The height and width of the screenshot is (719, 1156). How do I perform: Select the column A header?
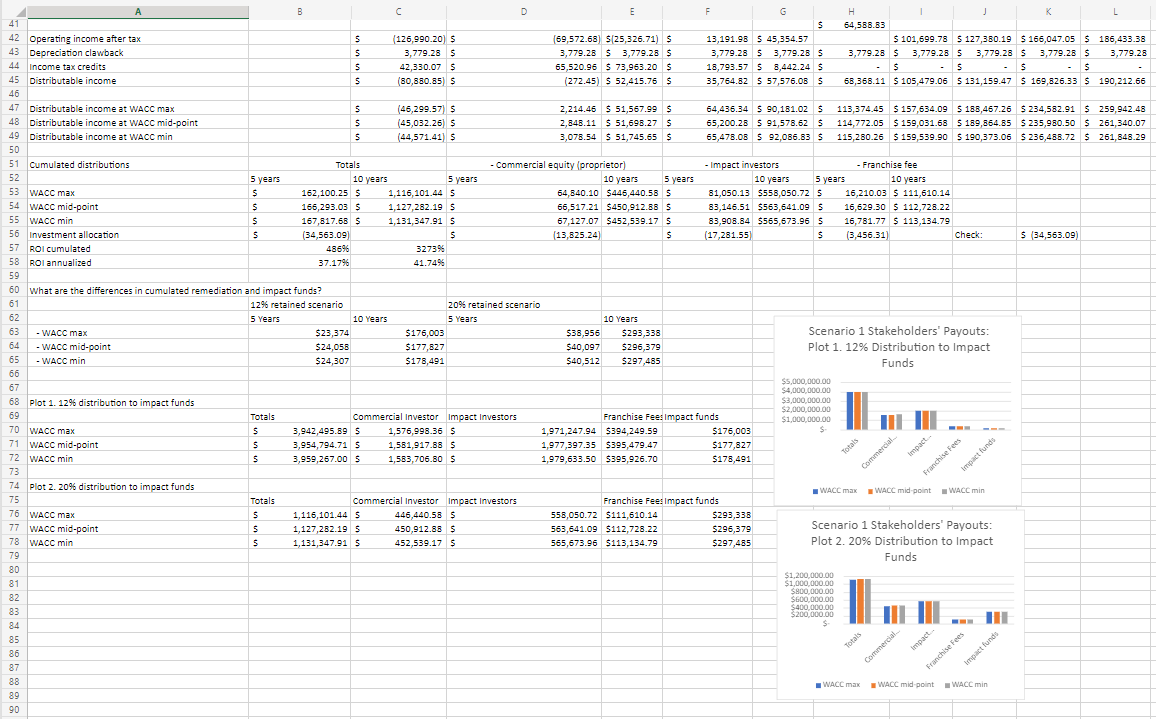point(137,10)
